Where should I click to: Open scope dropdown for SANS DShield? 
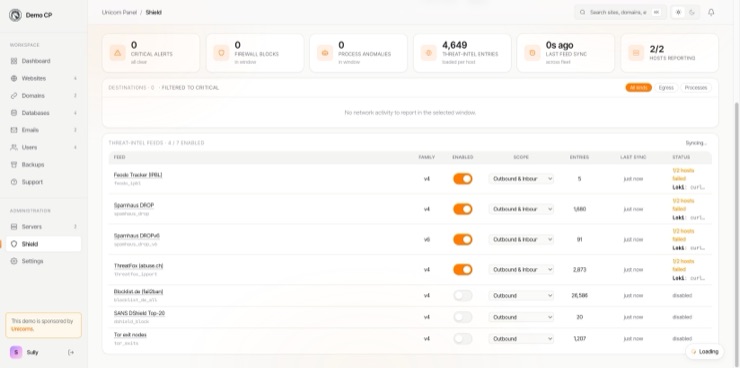click(521, 317)
